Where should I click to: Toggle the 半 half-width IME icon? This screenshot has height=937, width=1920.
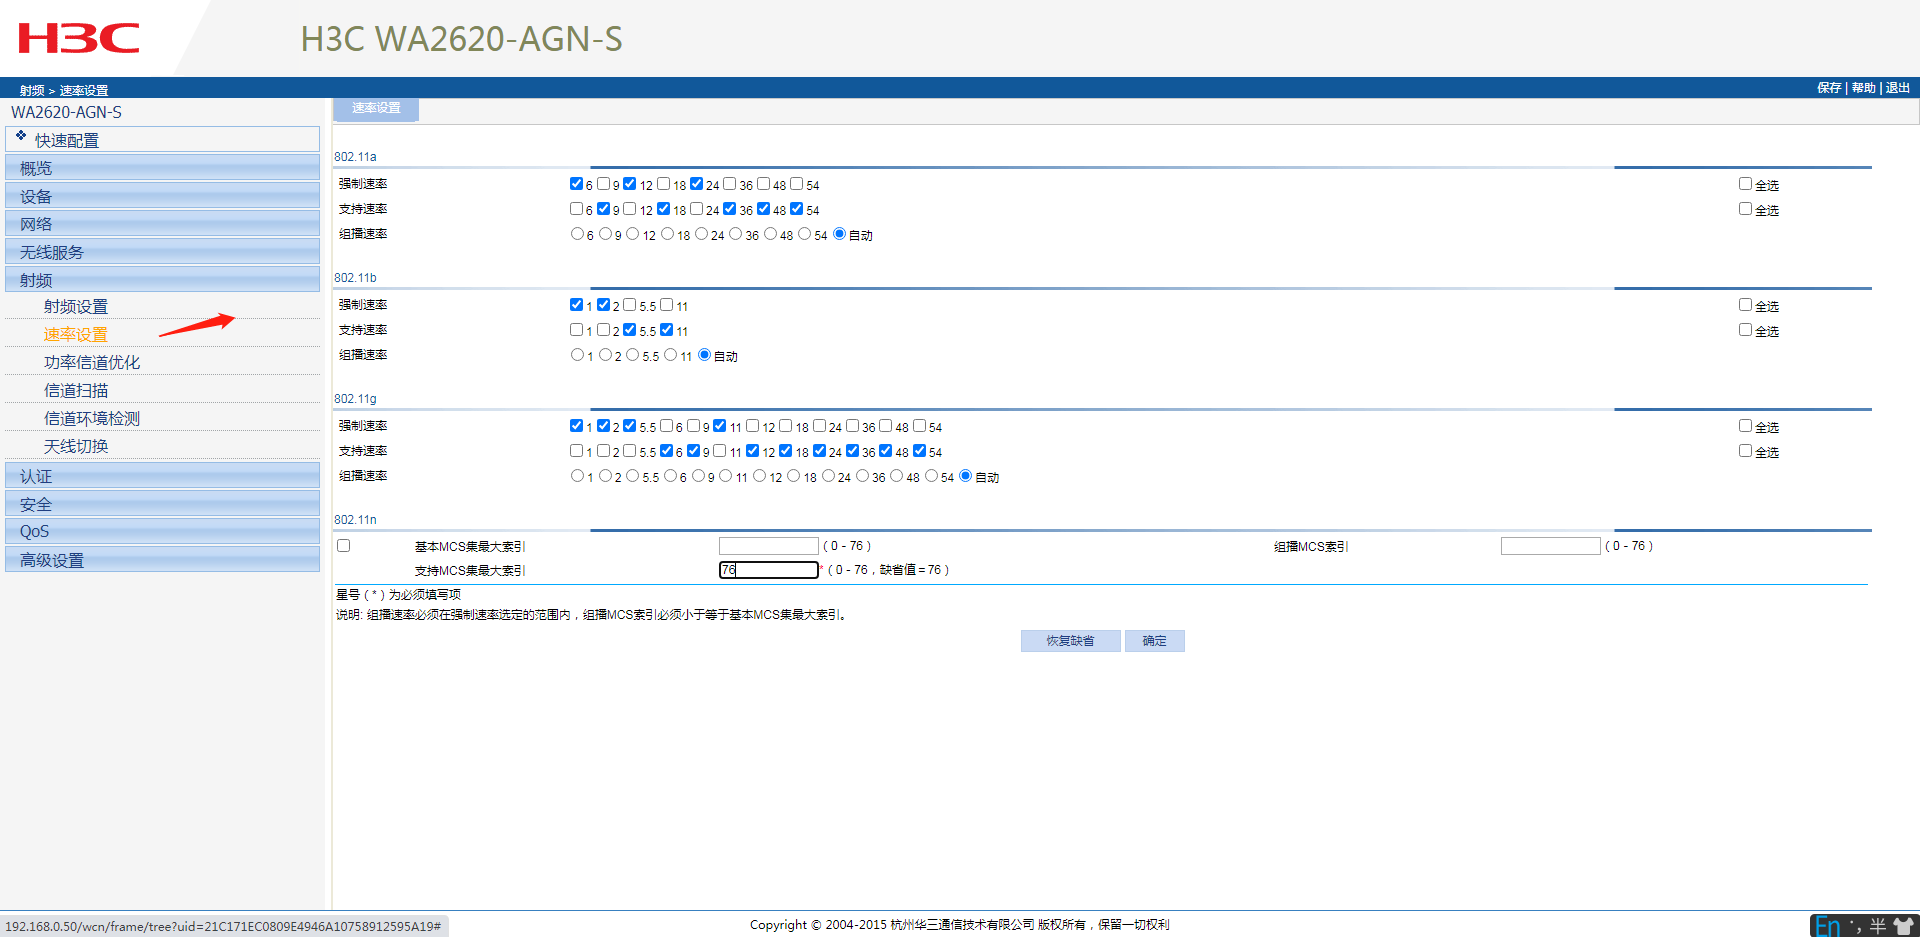(1878, 926)
